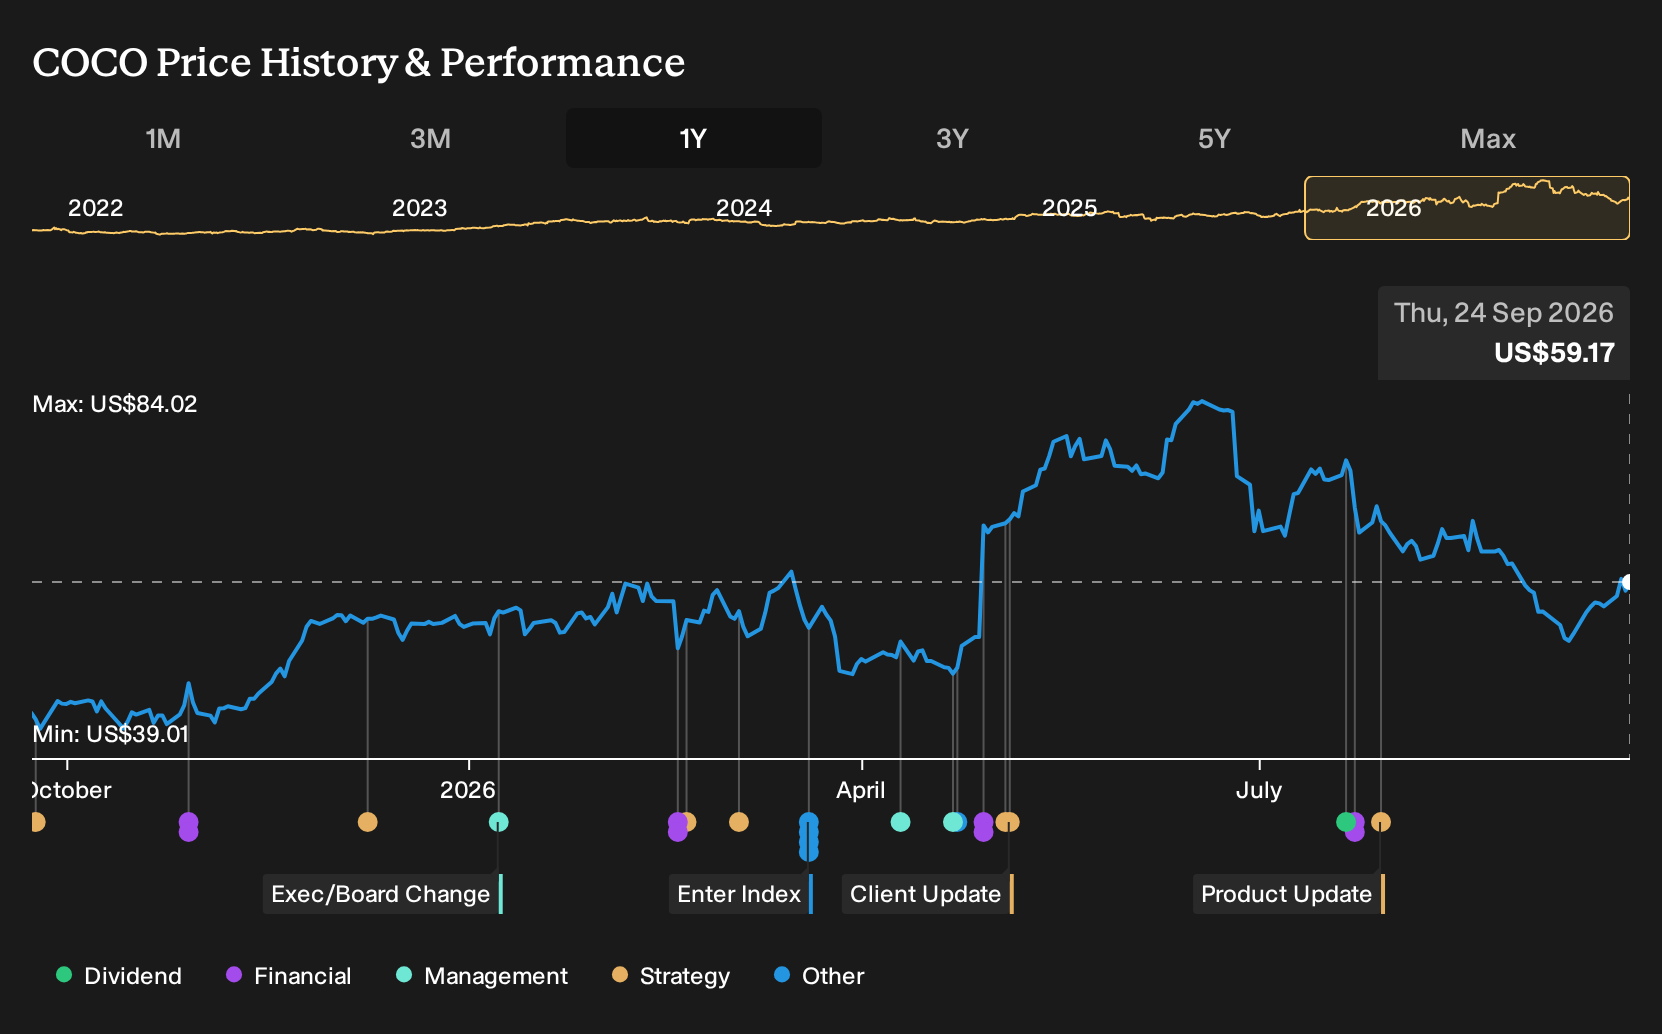Image resolution: width=1662 pixels, height=1034 pixels.
Task: Select the teal Management marker just after April
Action: 900,822
